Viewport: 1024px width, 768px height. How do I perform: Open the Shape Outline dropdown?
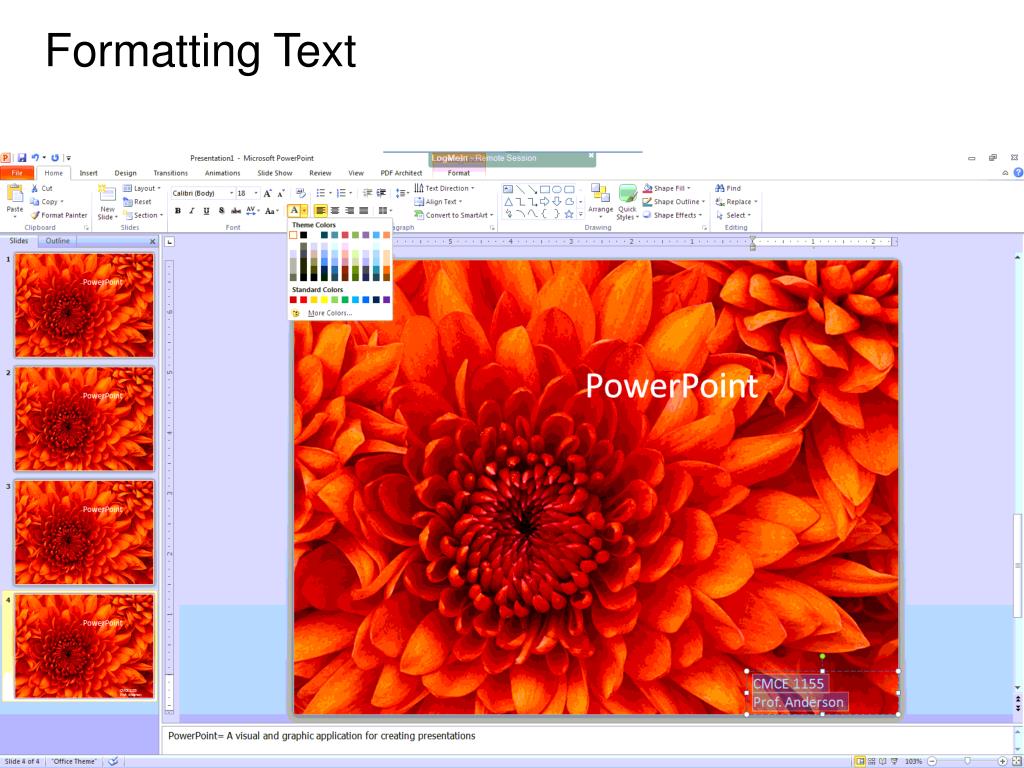(x=673, y=202)
